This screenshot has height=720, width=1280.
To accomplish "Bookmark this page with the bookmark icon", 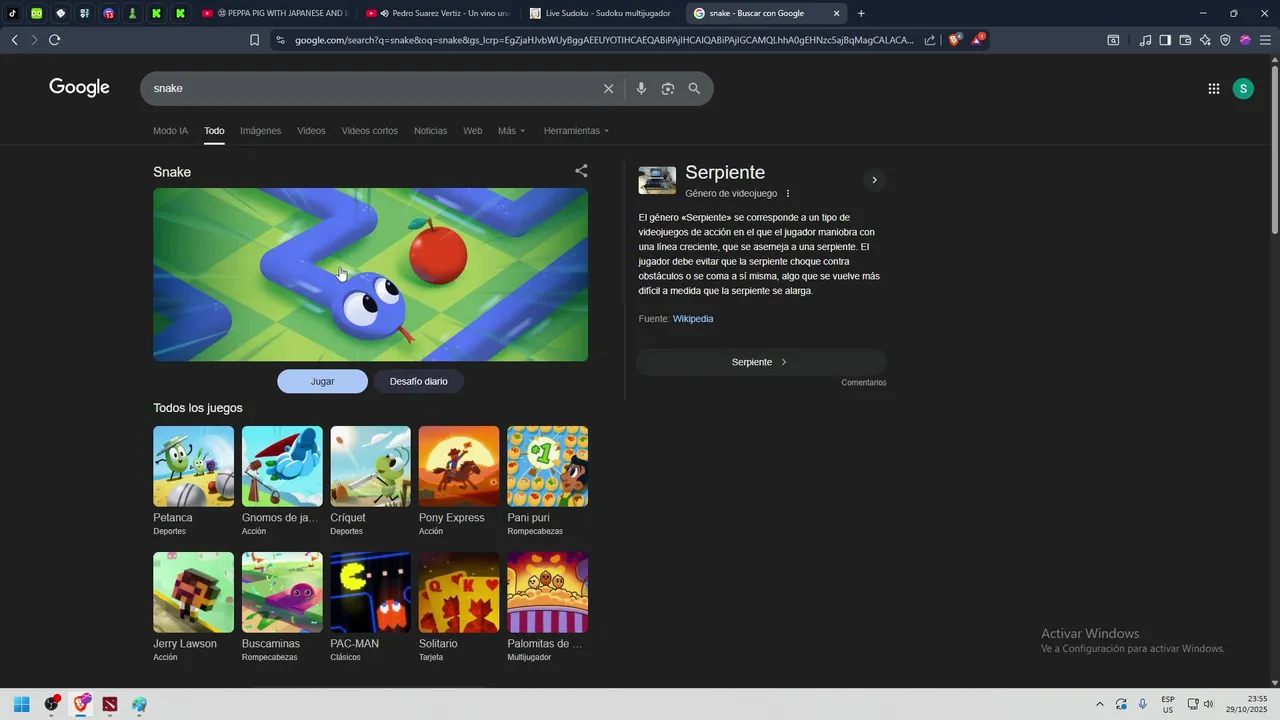I will (x=254, y=40).
